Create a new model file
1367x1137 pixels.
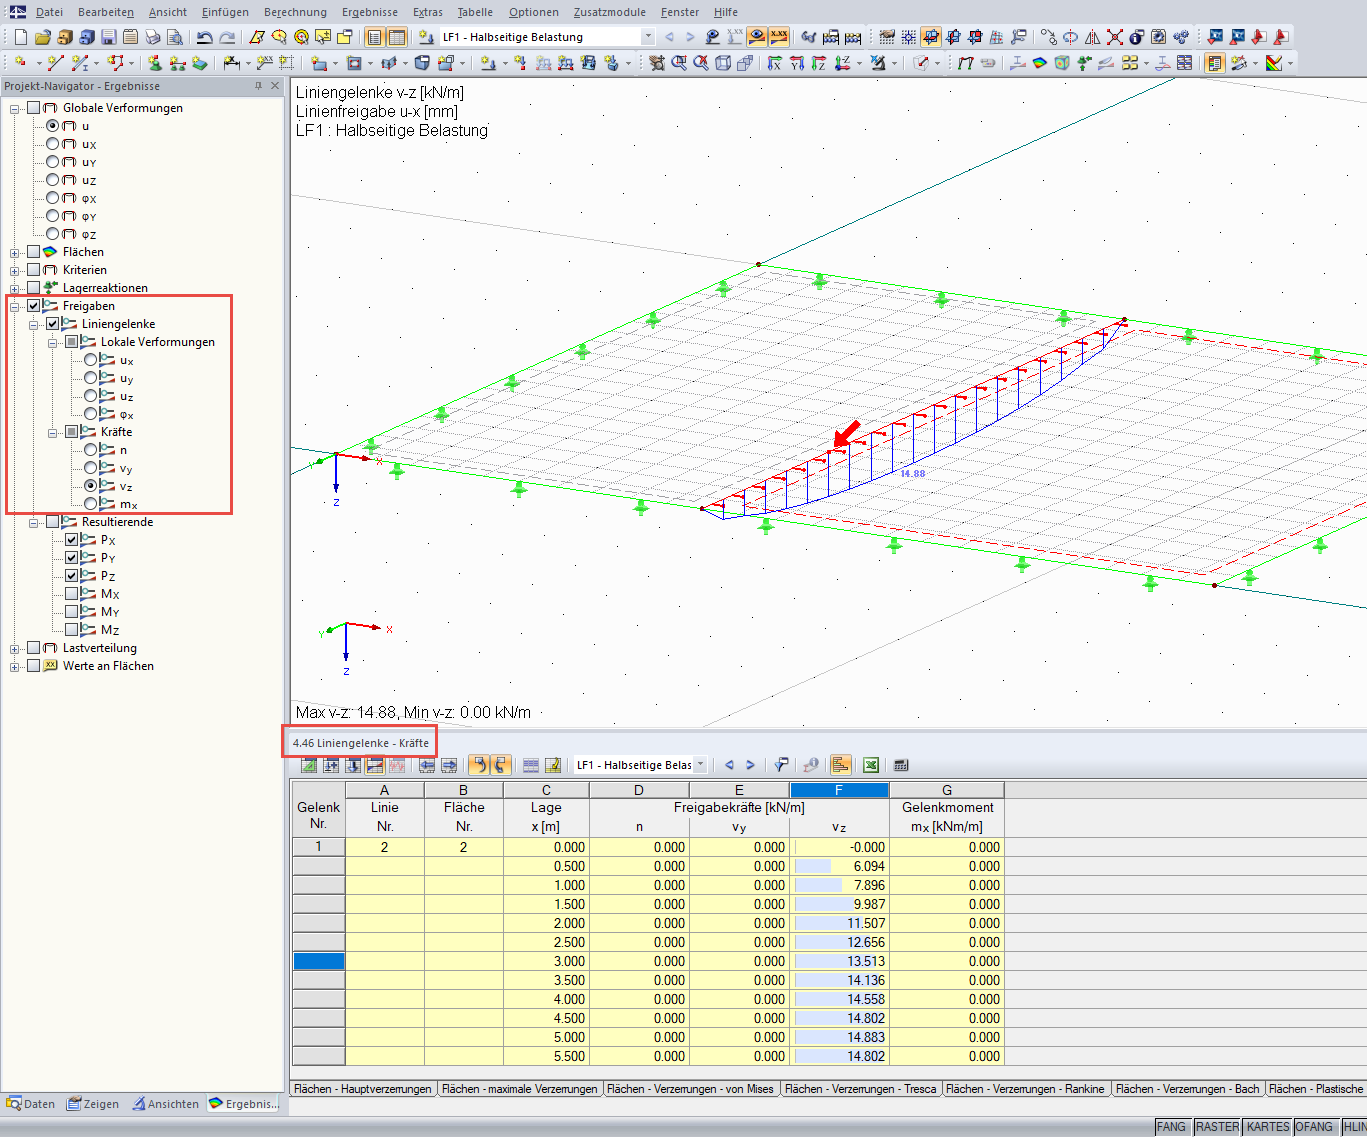(x=20, y=37)
